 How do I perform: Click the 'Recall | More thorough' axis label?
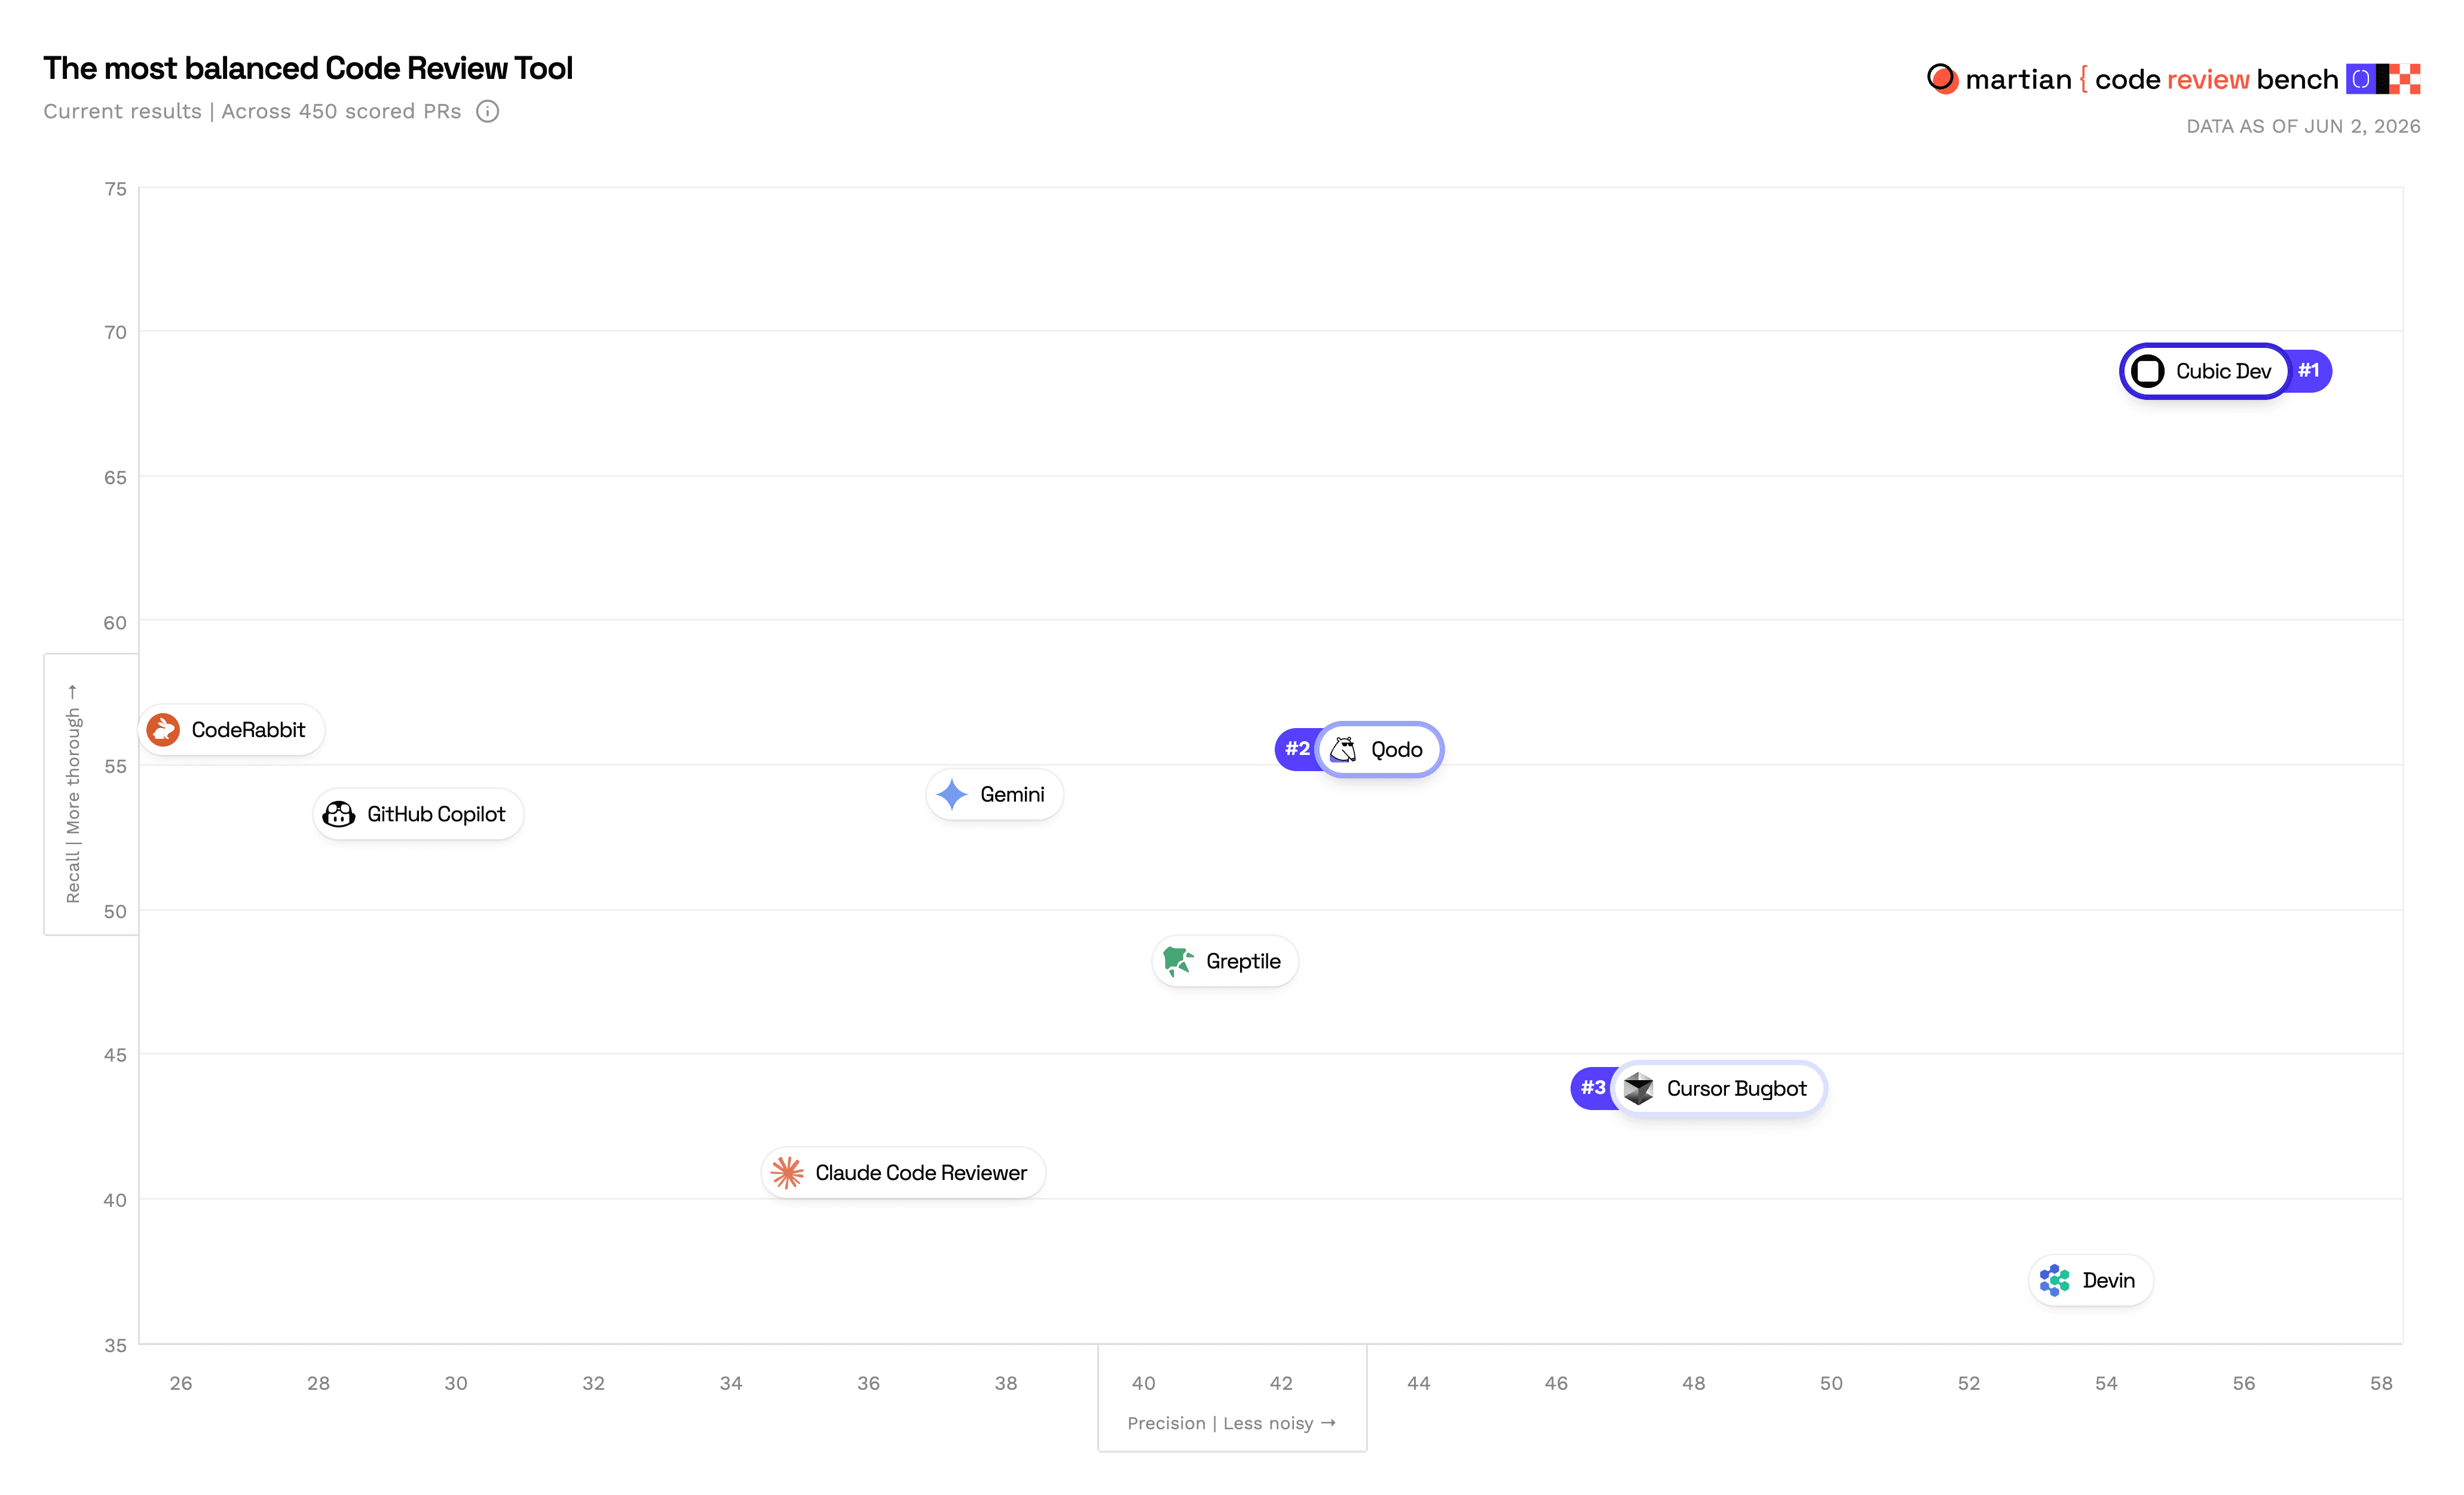[72, 794]
